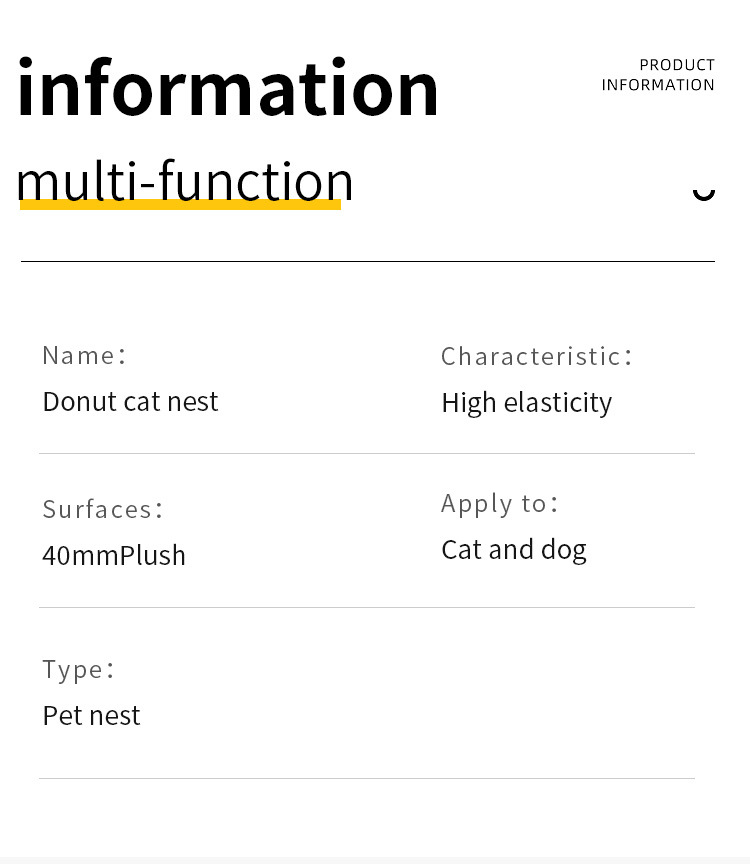Select the "Cat and dog" value
750x864 pixels.
(x=514, y=549)
